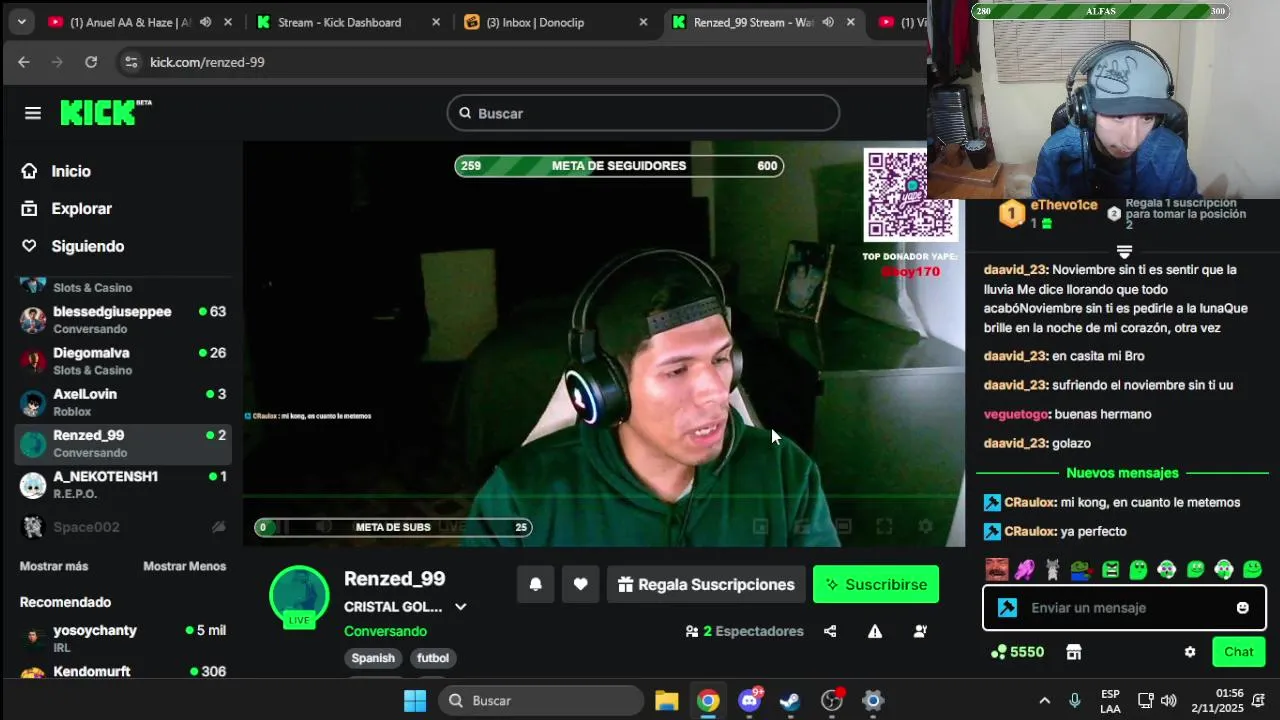This screenshot has width=1280, height=720.
Task: Go to Inicio in the sidebar
Action: pyautogui.click(x=56, y=171)
